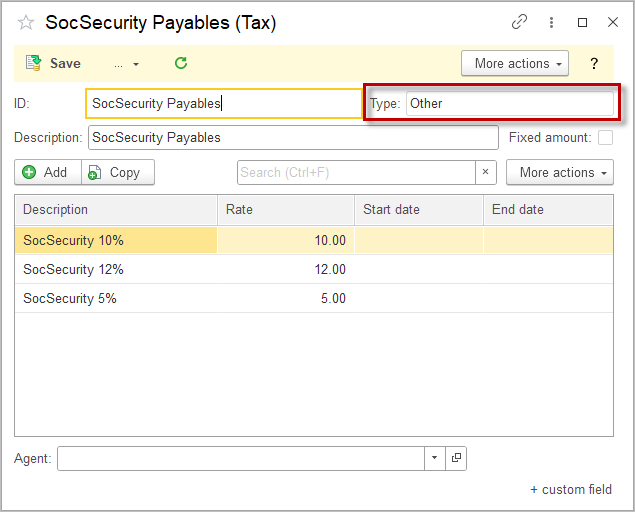Expand the ellipsis dropdown next to Save
Screen dimensions: 635x512
pyautogui.click(x=126, y=64)
